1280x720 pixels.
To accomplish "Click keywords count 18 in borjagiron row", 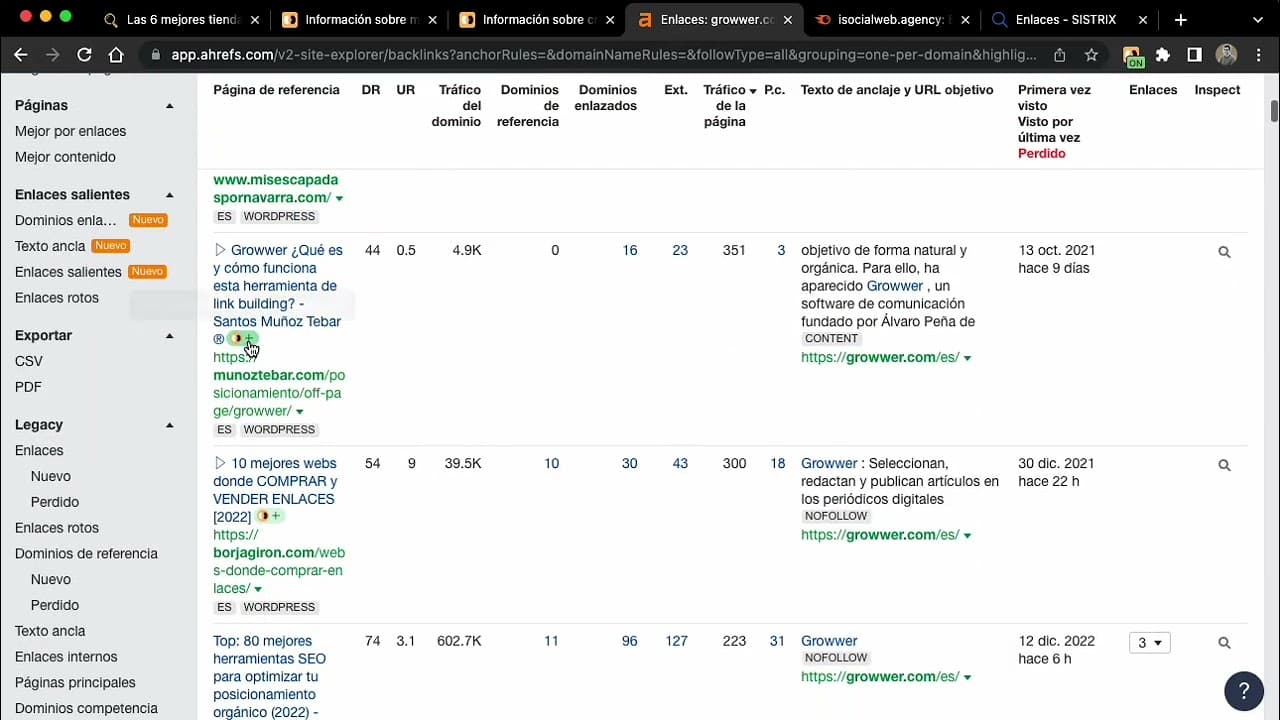I will coord(777,463).
